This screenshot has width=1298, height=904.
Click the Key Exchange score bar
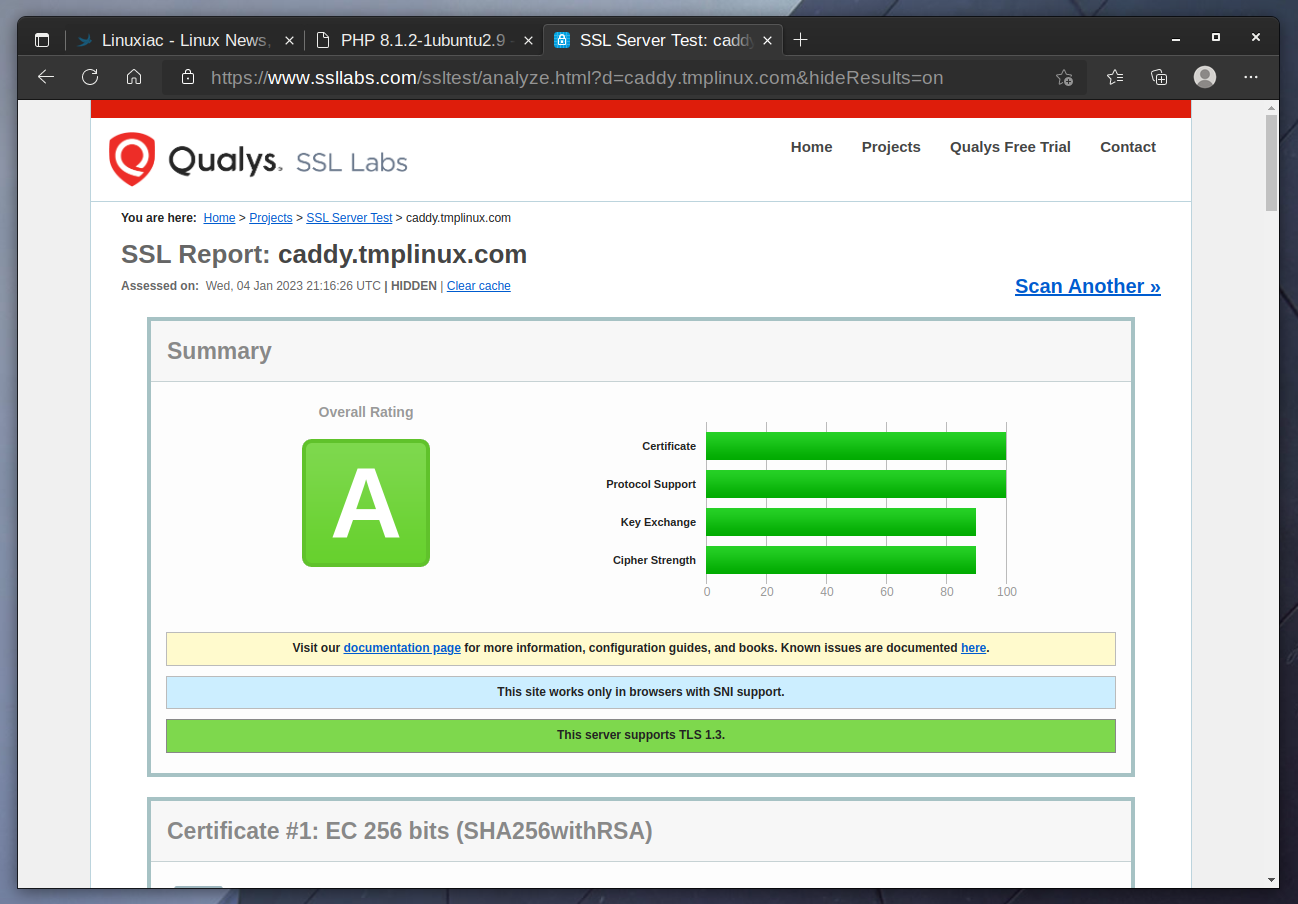pos(841,522)
